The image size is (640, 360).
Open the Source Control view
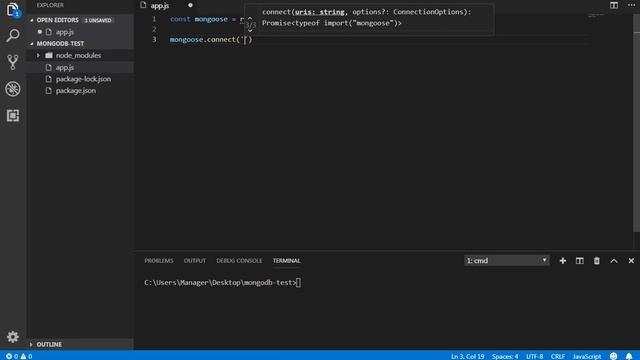[13, 62]
